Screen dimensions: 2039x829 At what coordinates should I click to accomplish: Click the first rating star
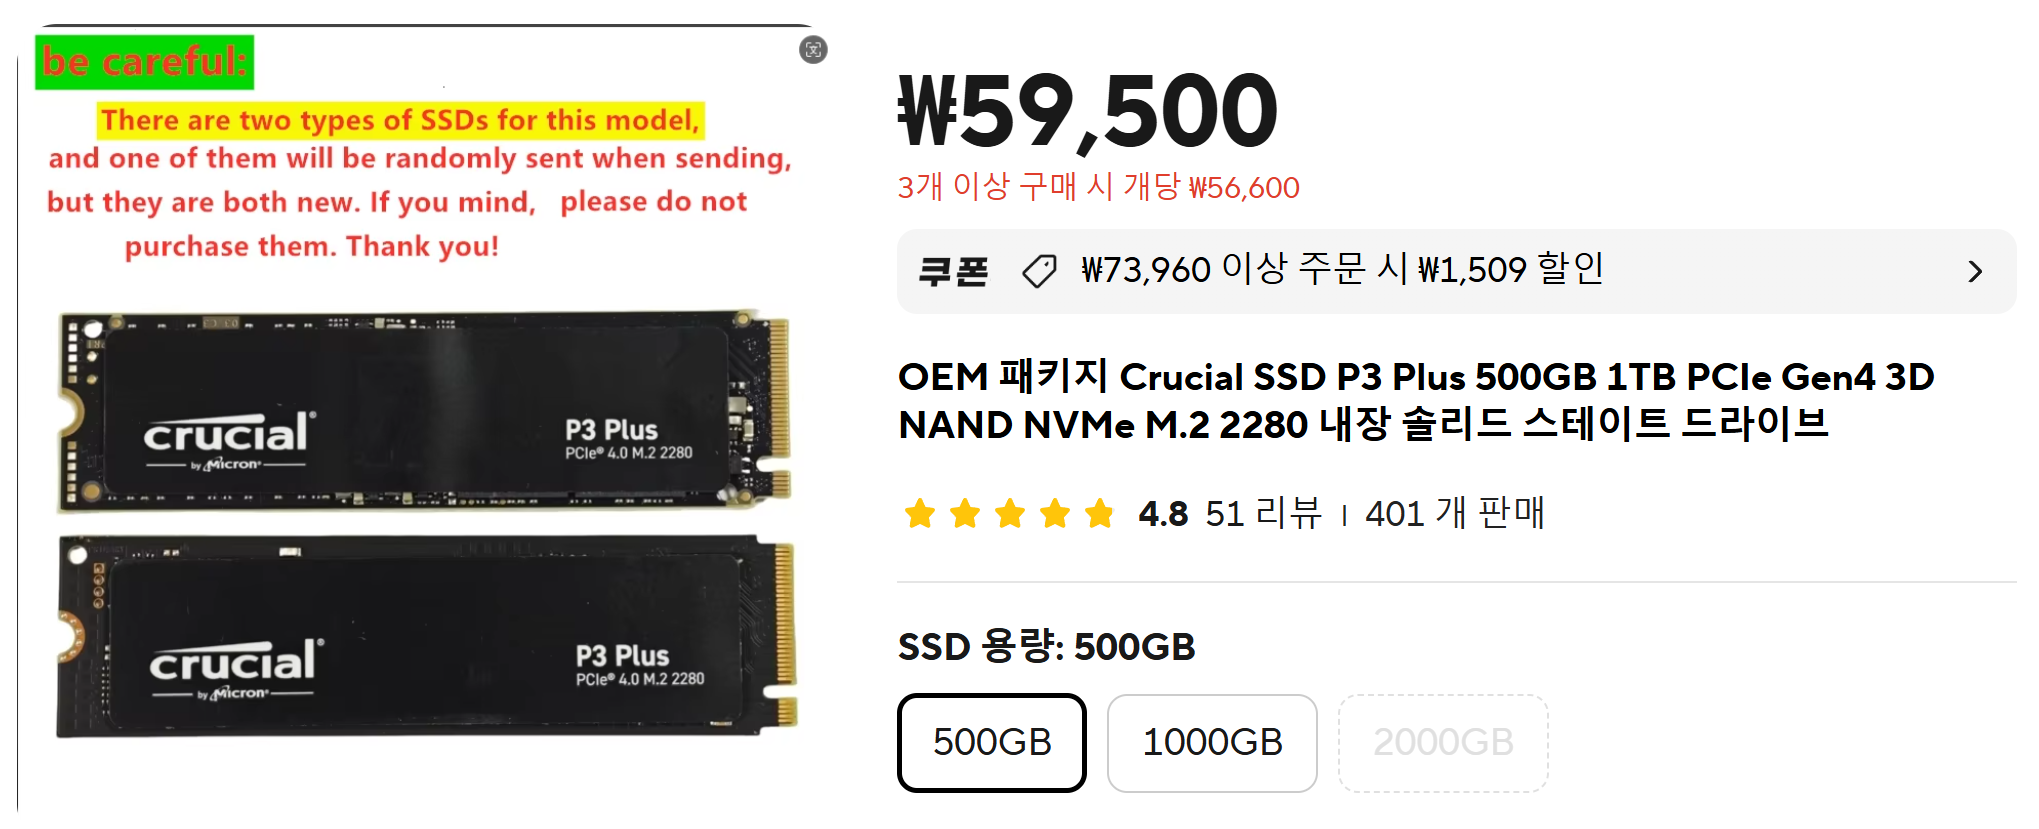pos(919,514)
